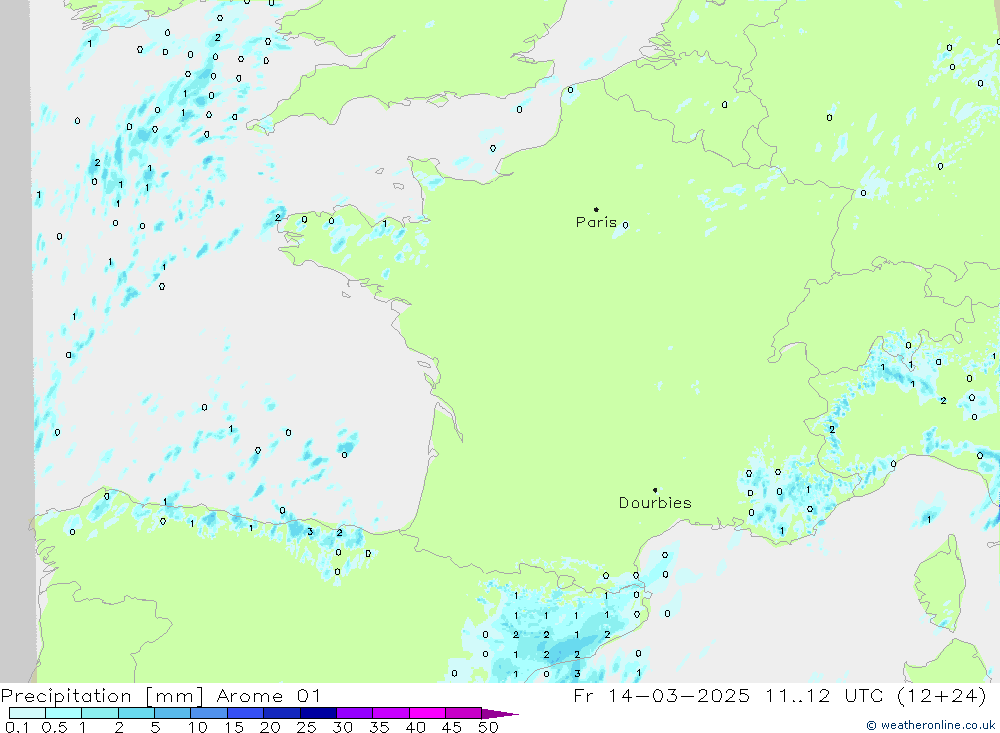Click the legend value label 0.1
1000x733 pixels.
(x=17, y=727)
